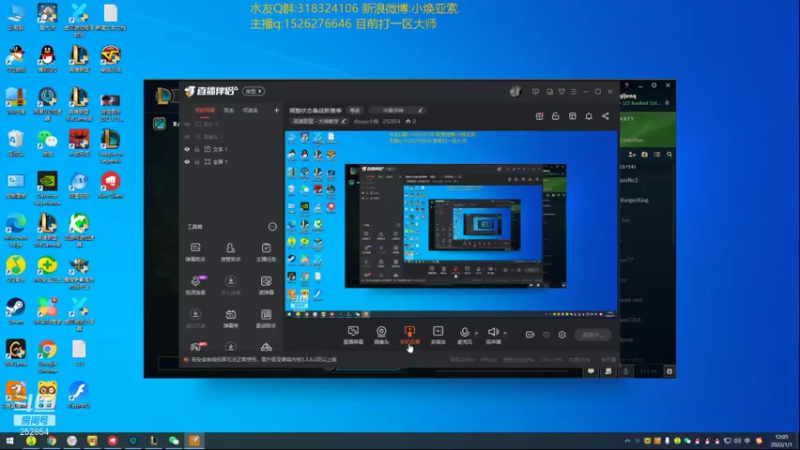Click the unlock padlock icon in header

556,116
